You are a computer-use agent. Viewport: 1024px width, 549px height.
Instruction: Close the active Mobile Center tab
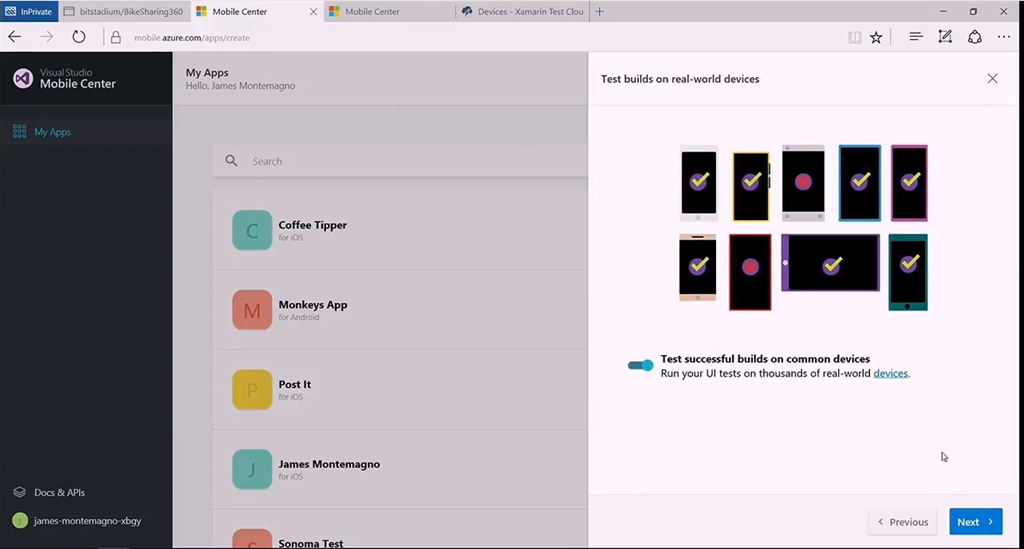tap(313, 11)
